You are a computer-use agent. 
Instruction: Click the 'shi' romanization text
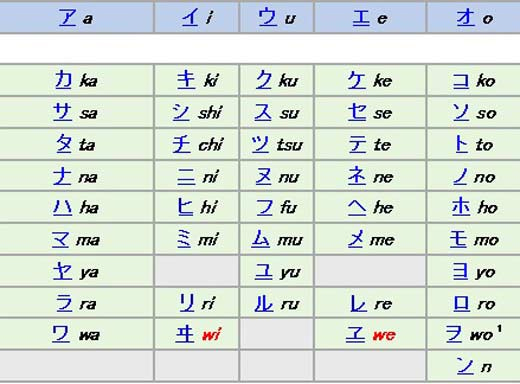pyautogui.click(x=210, y=112)
